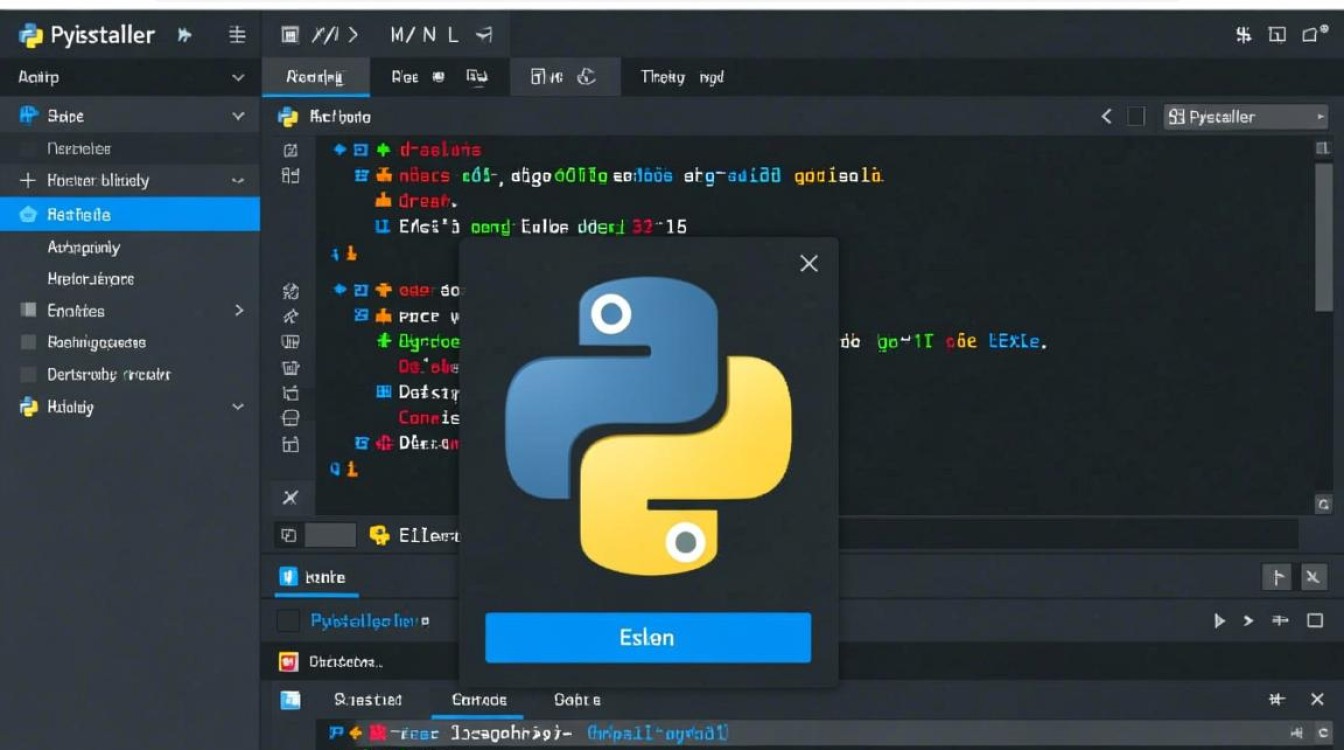Click the small square icon left of the Ellee box
The width and height of the screenshot is (1344, 750).
coord(288,535)
